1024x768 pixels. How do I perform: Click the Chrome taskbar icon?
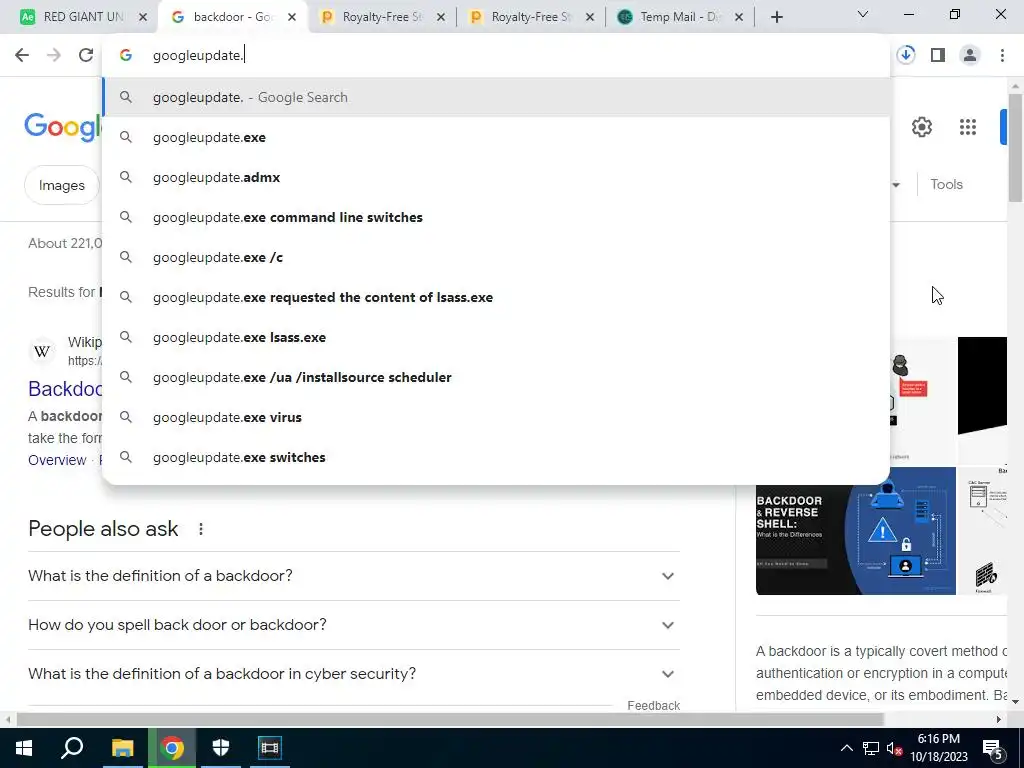172,748
